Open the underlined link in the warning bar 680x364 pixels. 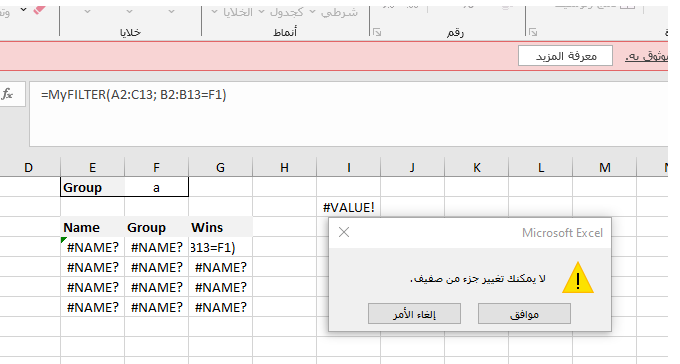tap(646, 56)
